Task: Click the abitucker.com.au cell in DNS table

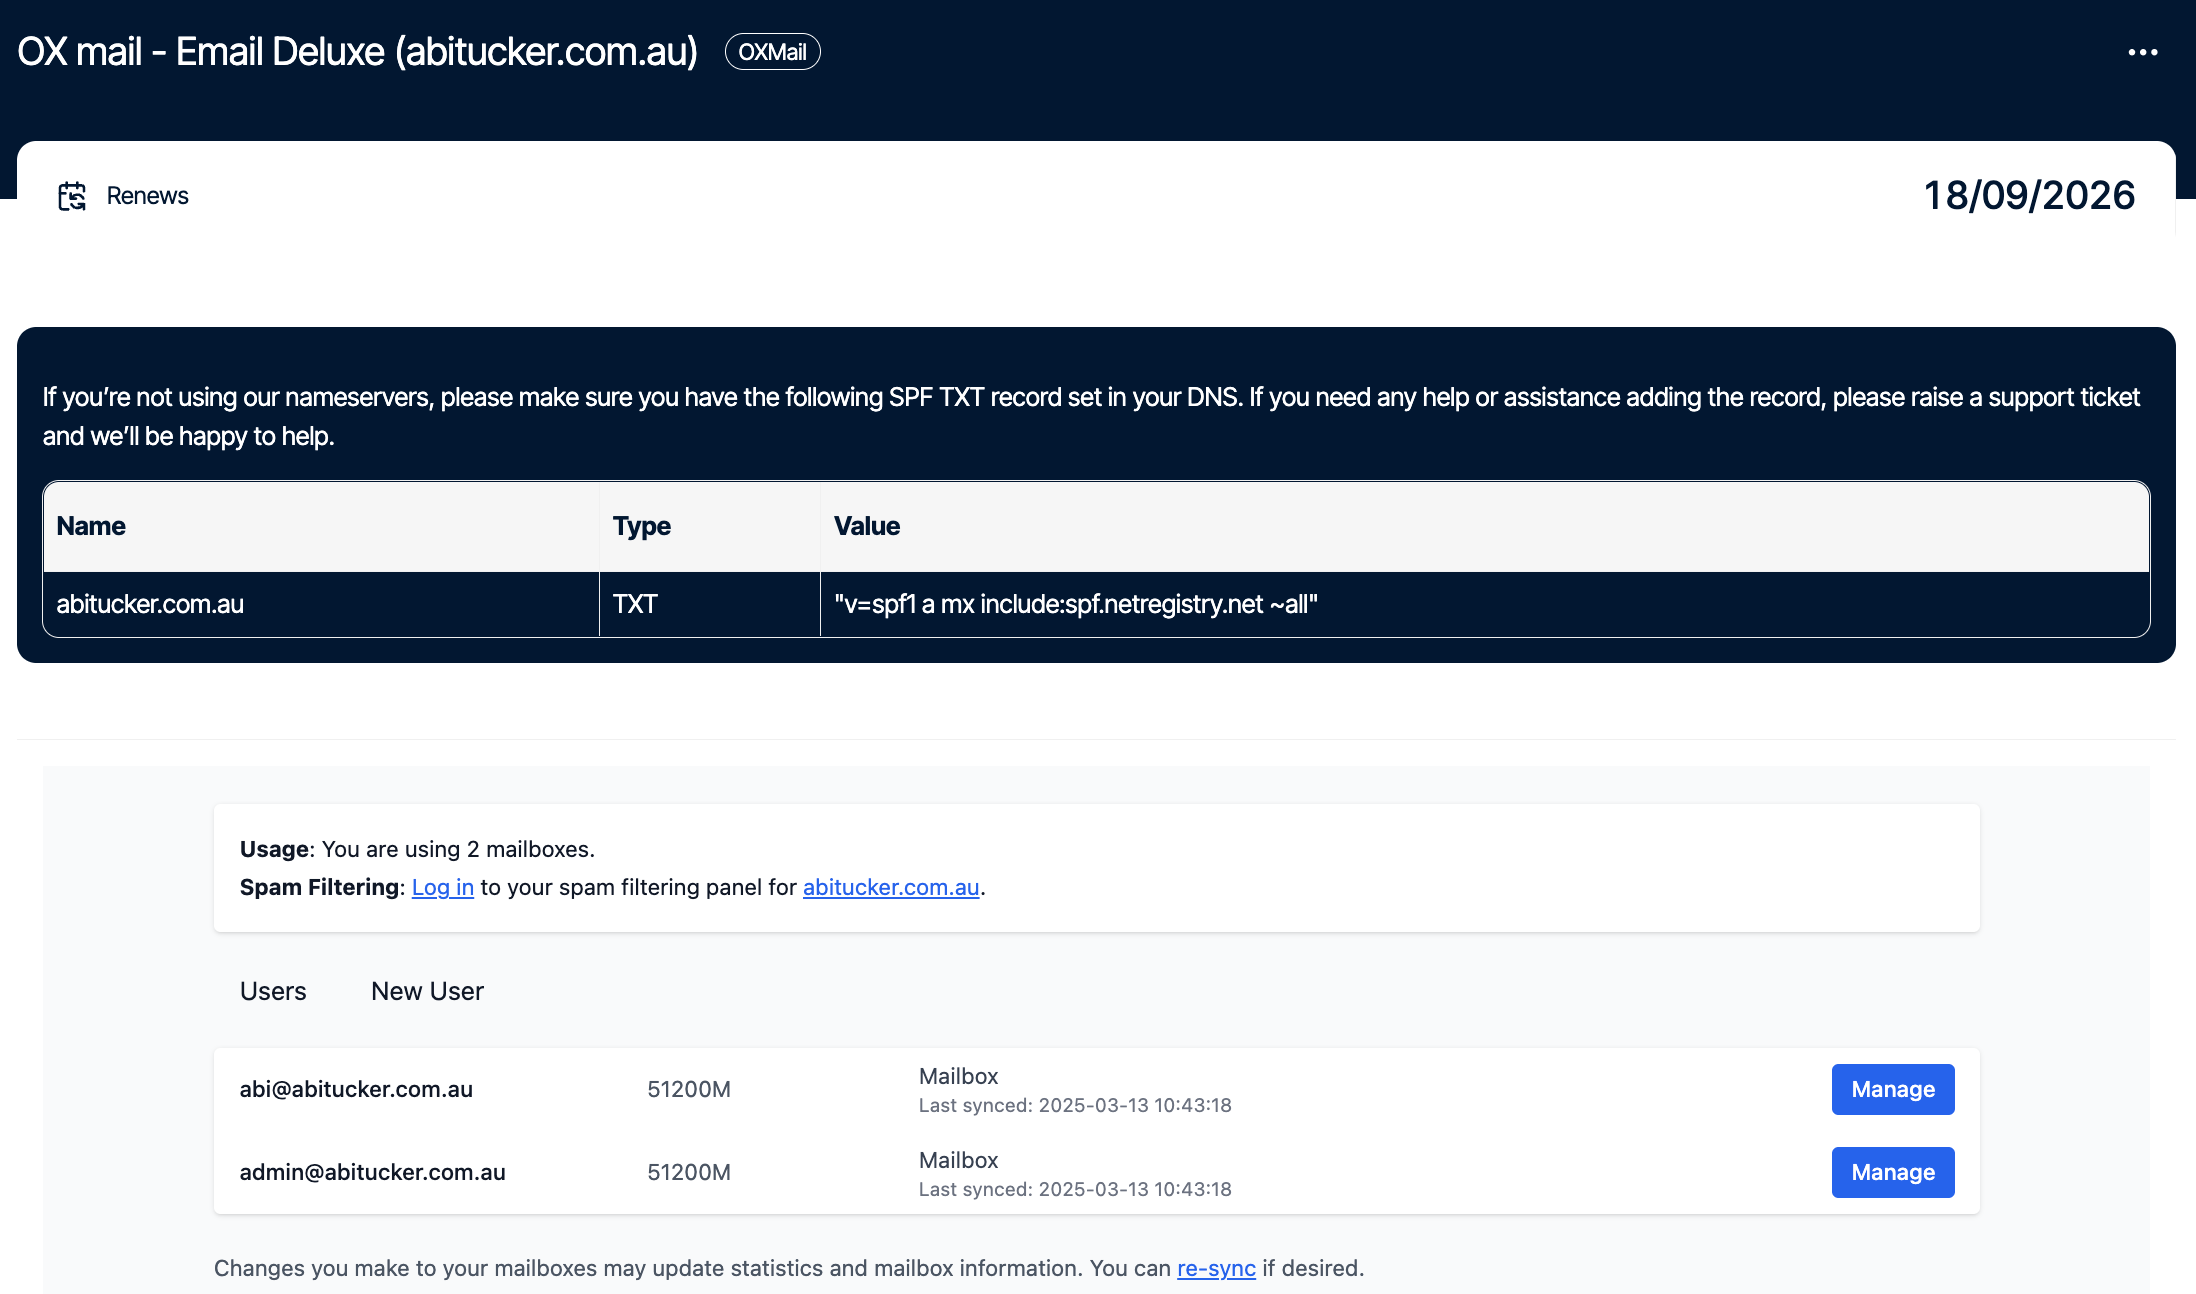Action: (150, 604)
